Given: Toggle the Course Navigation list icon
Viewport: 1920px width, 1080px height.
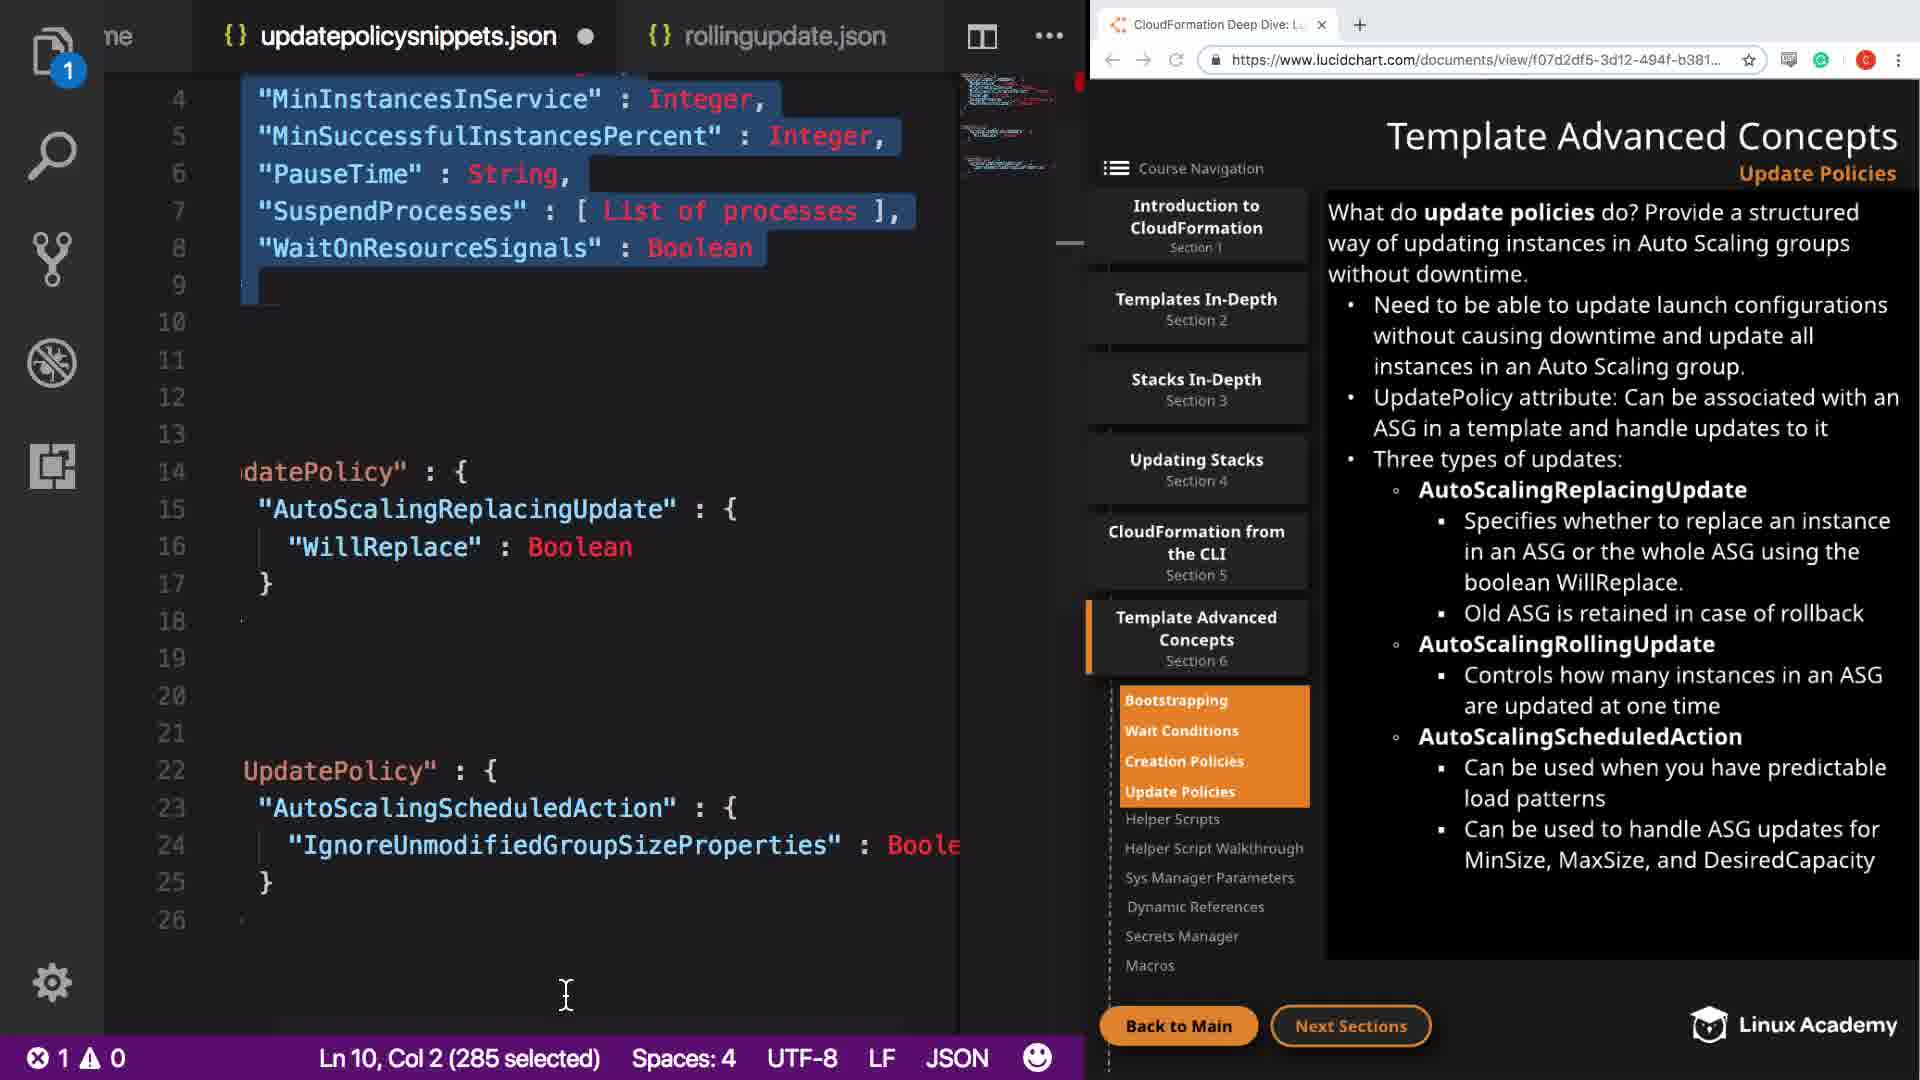Looking at the screenshot, I should (x=1116, y=168).
